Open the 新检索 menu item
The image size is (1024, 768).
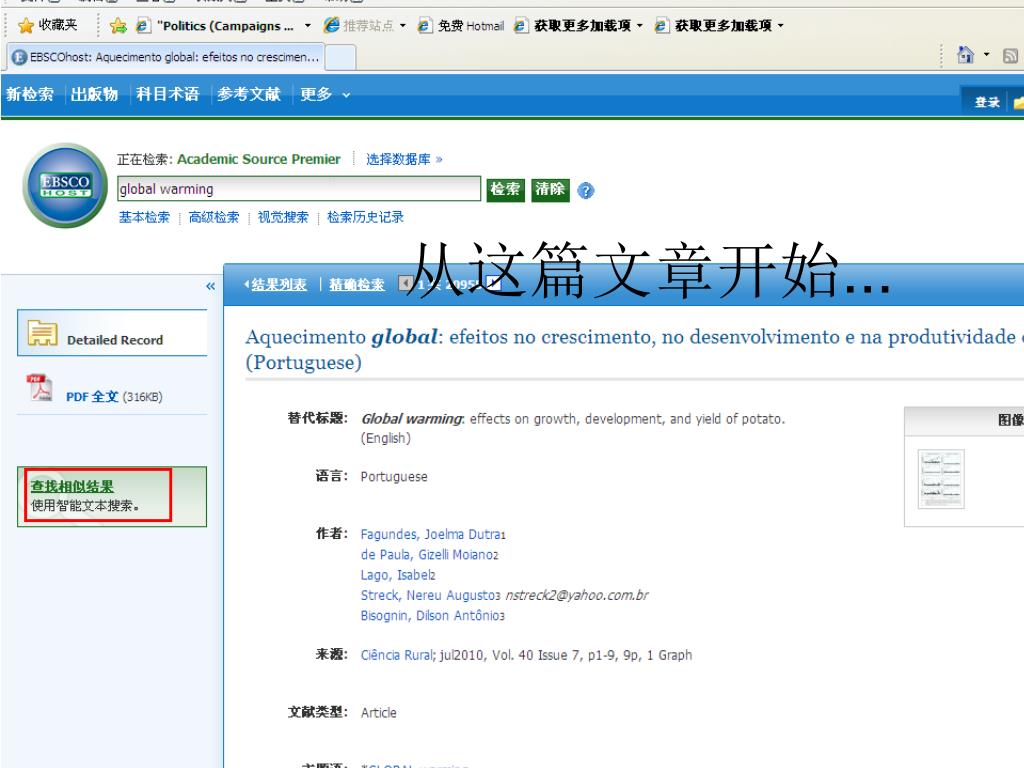click(30, 95)
